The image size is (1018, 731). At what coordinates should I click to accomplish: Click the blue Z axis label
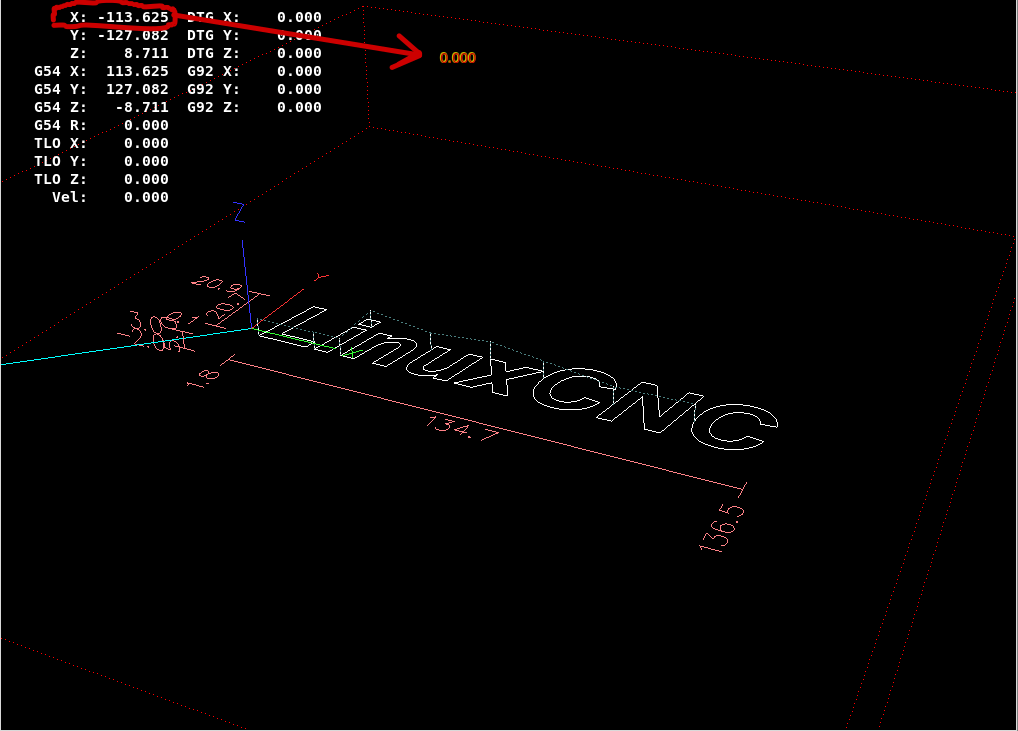[x=240, y=212]
